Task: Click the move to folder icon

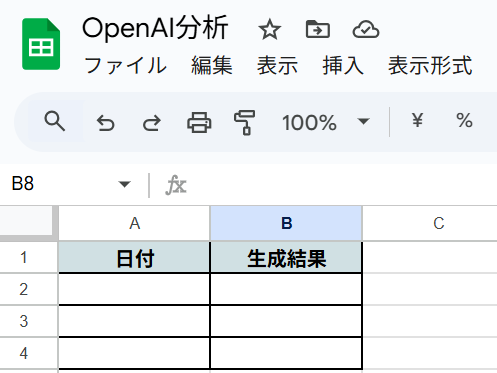Action: [318, 30]
